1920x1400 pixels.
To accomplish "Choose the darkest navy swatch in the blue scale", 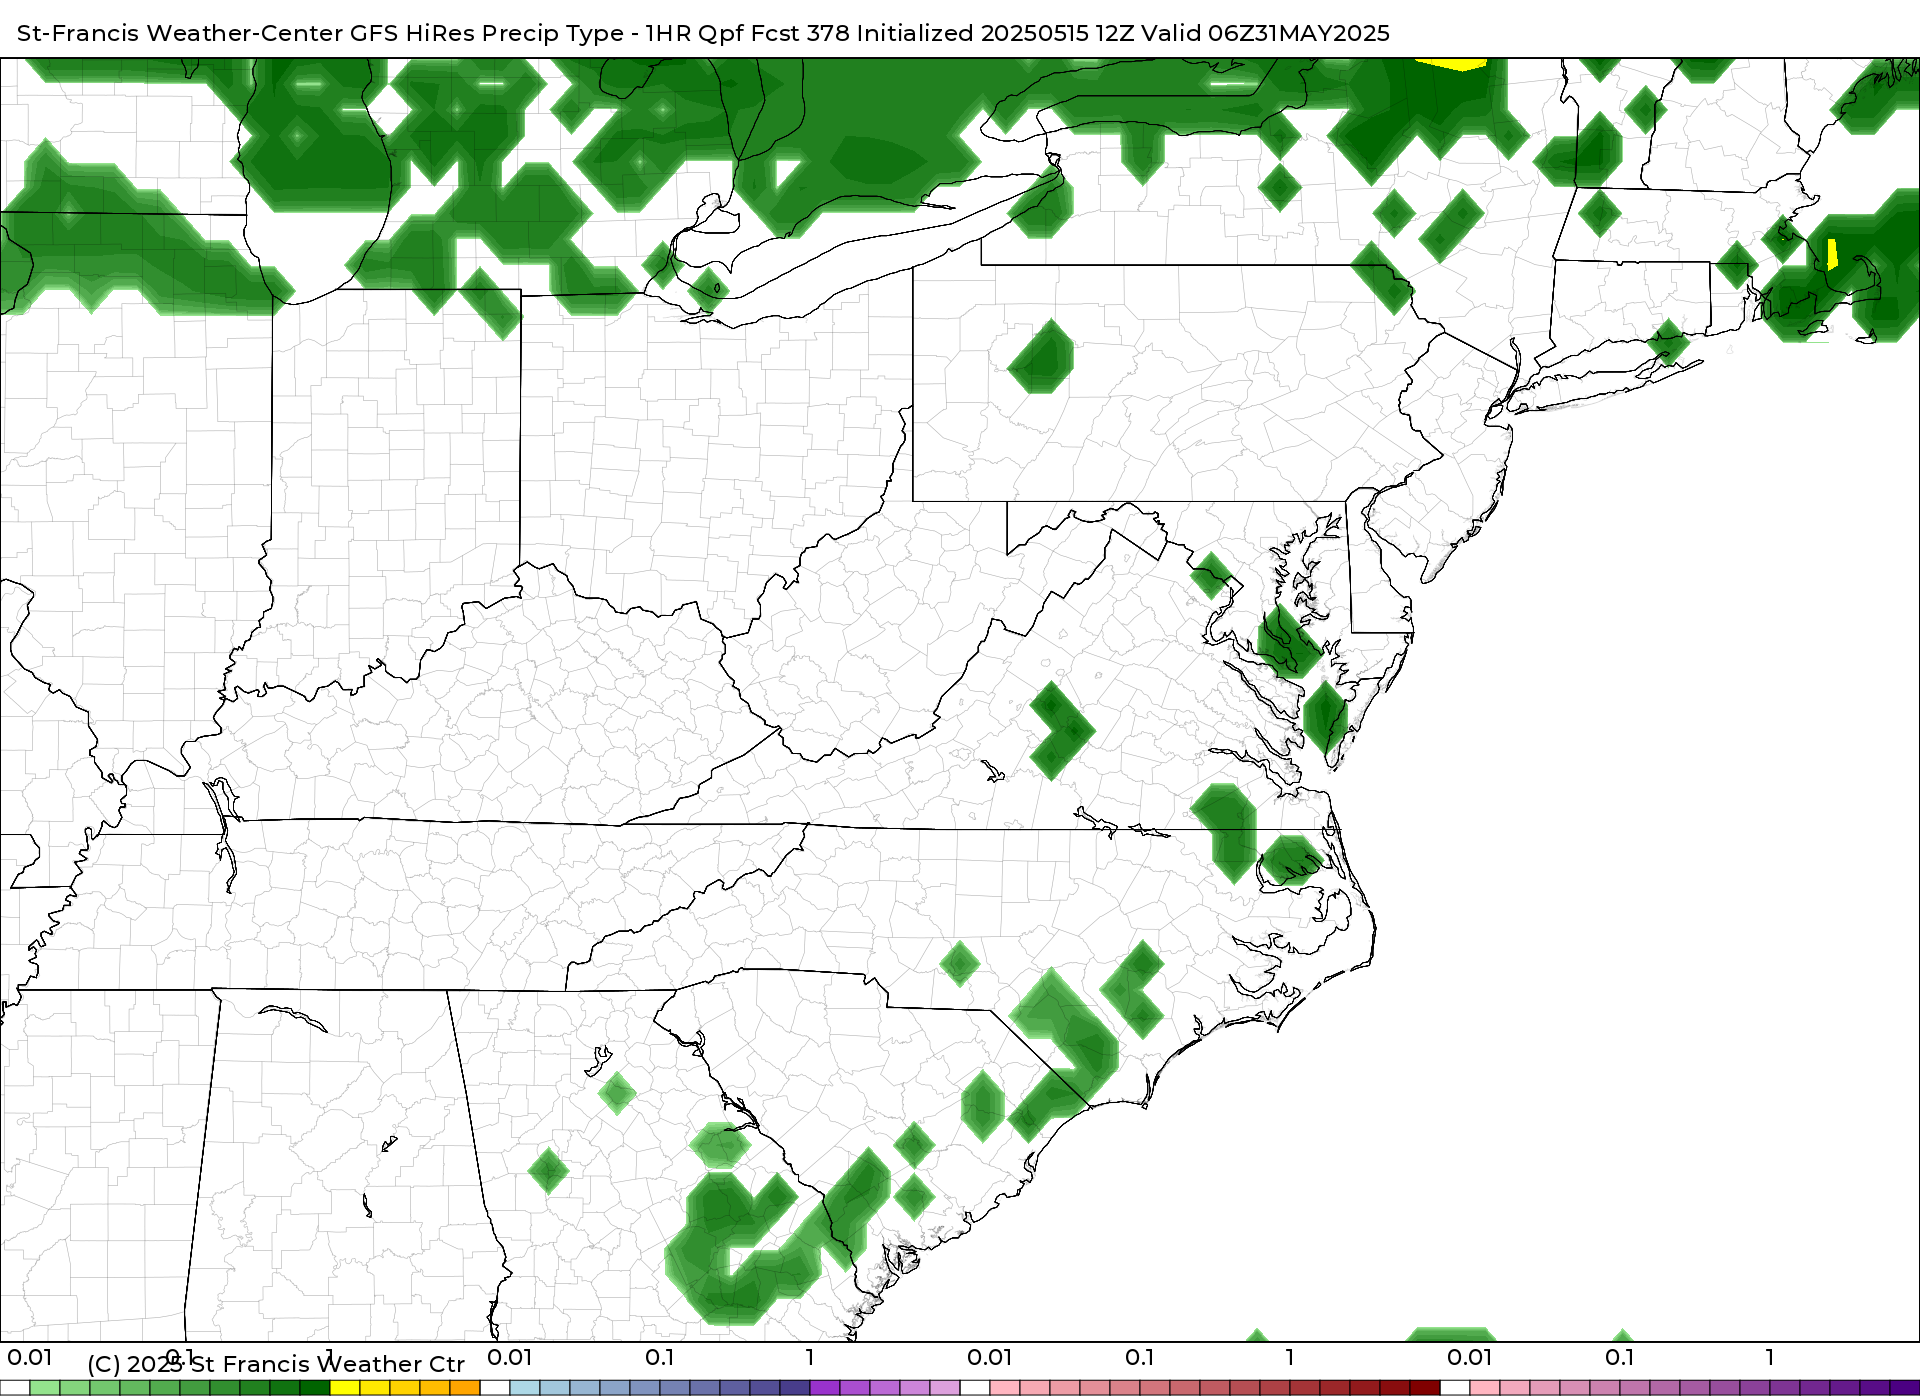I will [795, 1388].
